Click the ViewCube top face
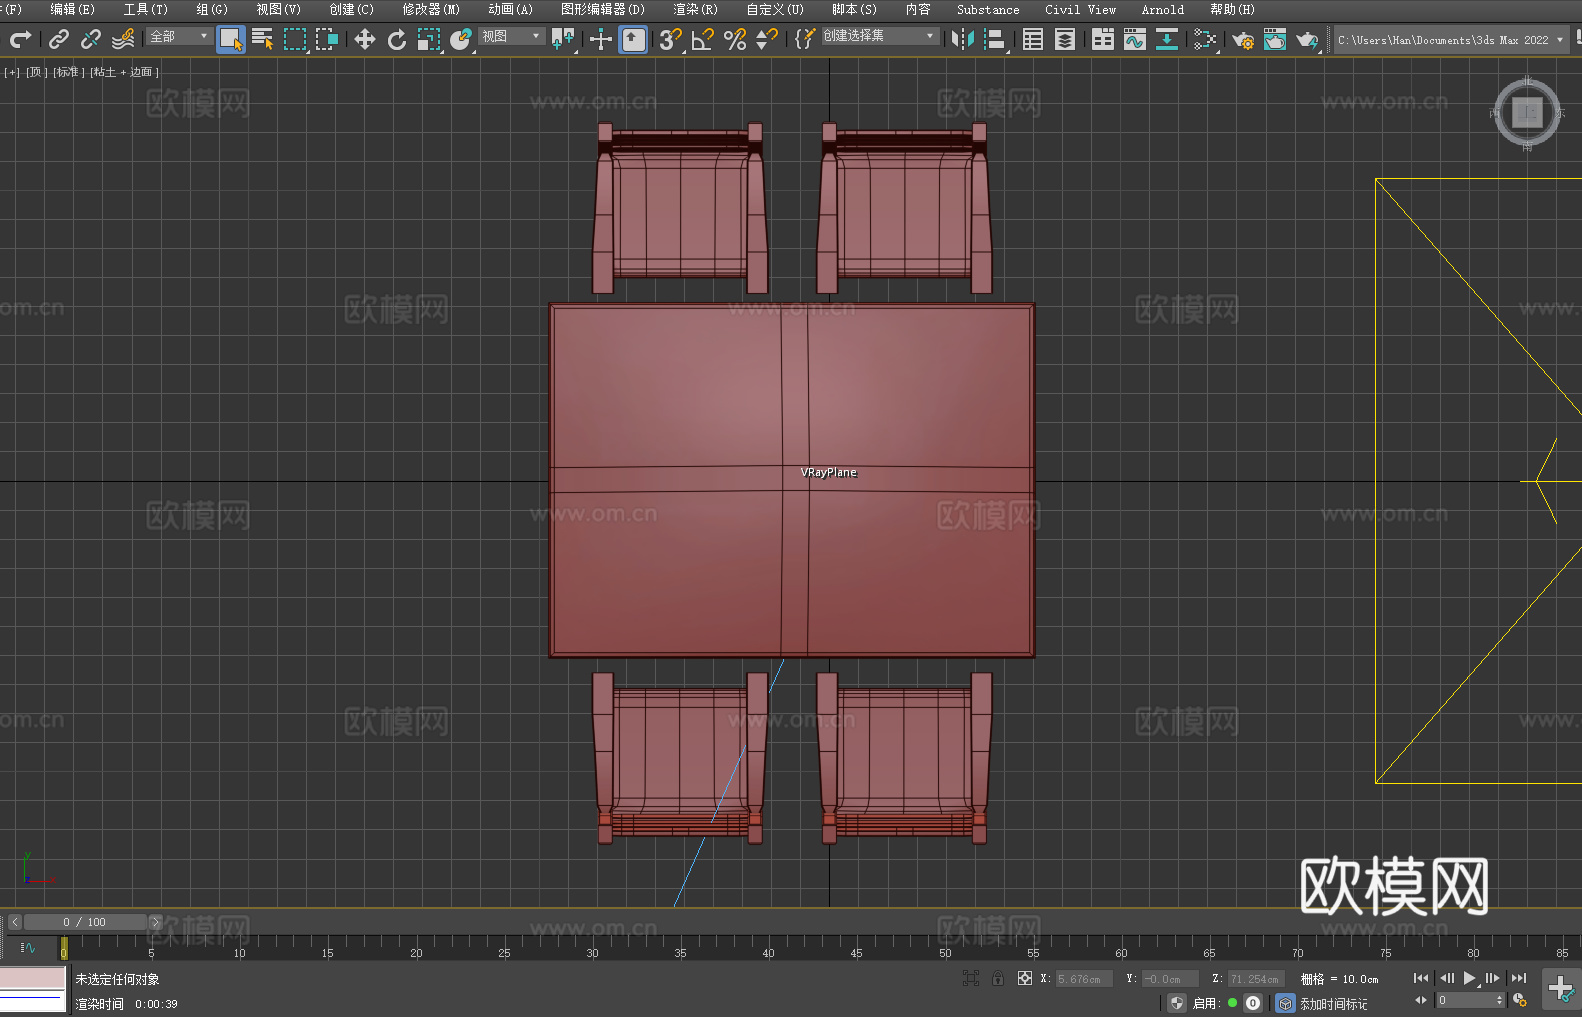The width and height of the screenshot is (1582, 1017). tap(1527, 113)
